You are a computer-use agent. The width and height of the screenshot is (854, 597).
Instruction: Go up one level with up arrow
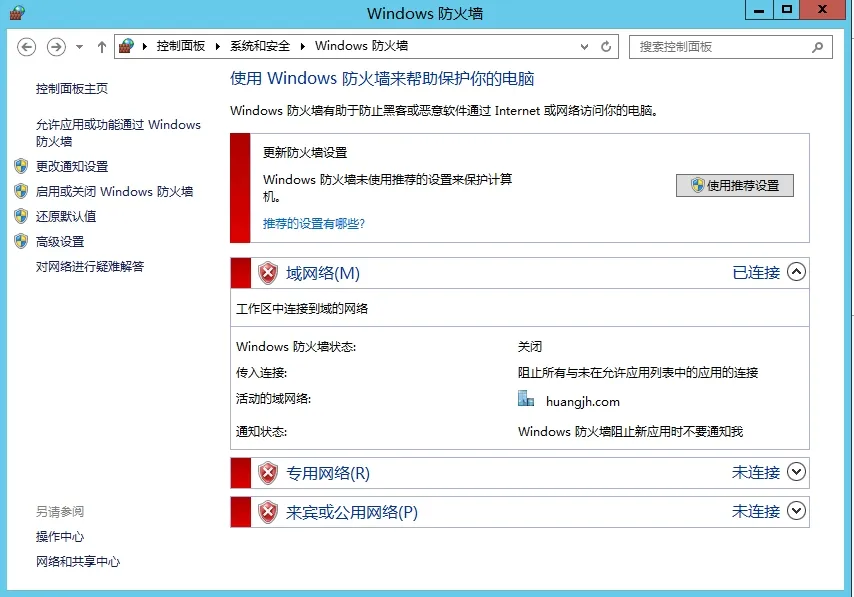click(x=102, y=47)
